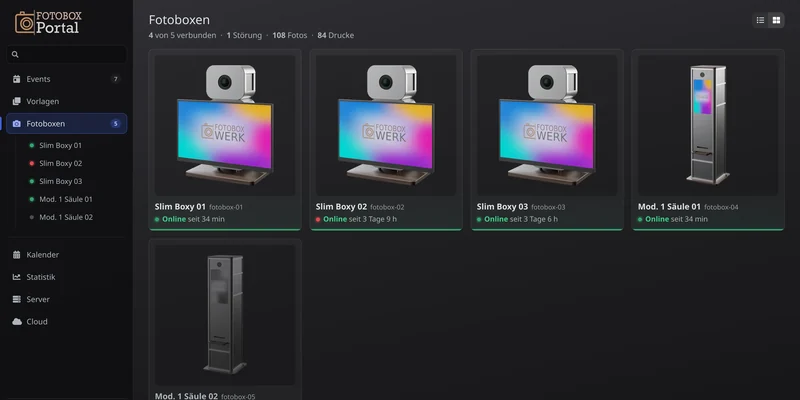Viewport: 800px width, 400px height.
Task: Click the search magnifier icon
Action: coord(15,54)
